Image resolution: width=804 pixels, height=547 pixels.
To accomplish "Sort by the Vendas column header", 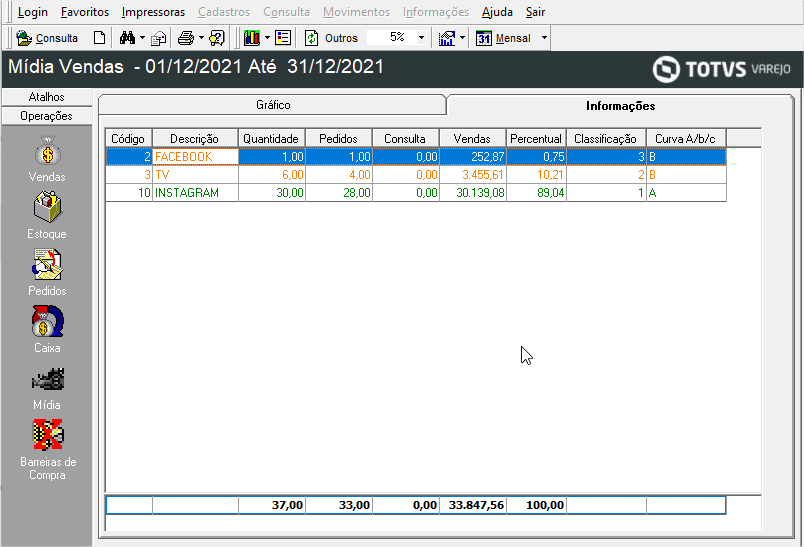I will 472,138.
